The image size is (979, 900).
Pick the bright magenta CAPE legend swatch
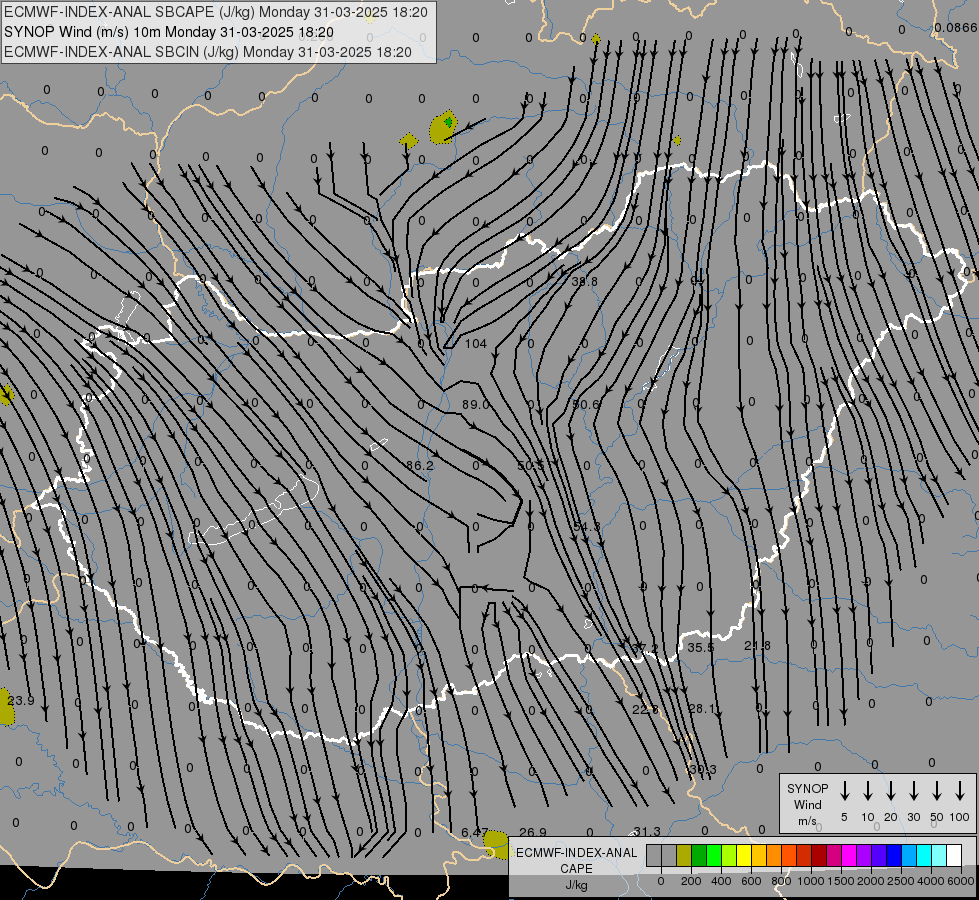click(849, 856)
